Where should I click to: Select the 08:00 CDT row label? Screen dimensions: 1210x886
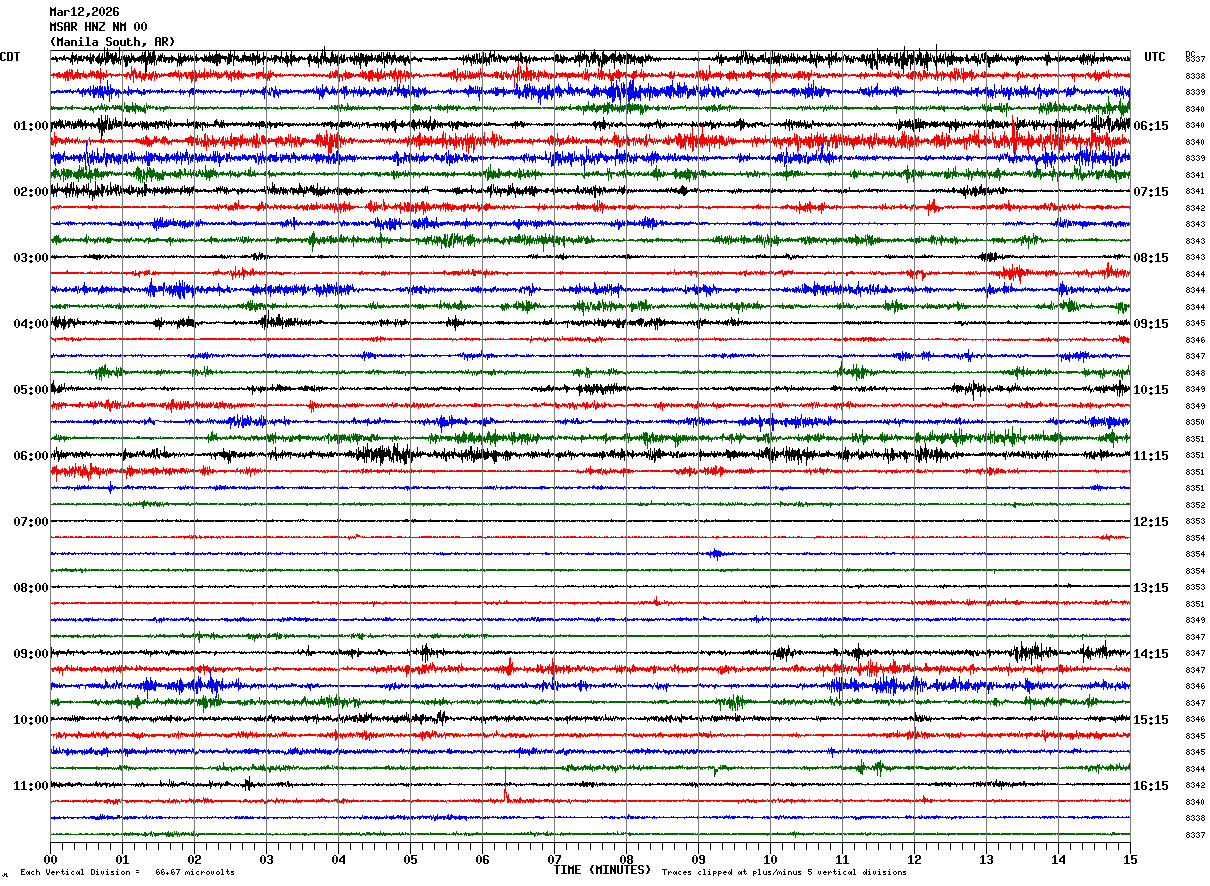(31, 588)
